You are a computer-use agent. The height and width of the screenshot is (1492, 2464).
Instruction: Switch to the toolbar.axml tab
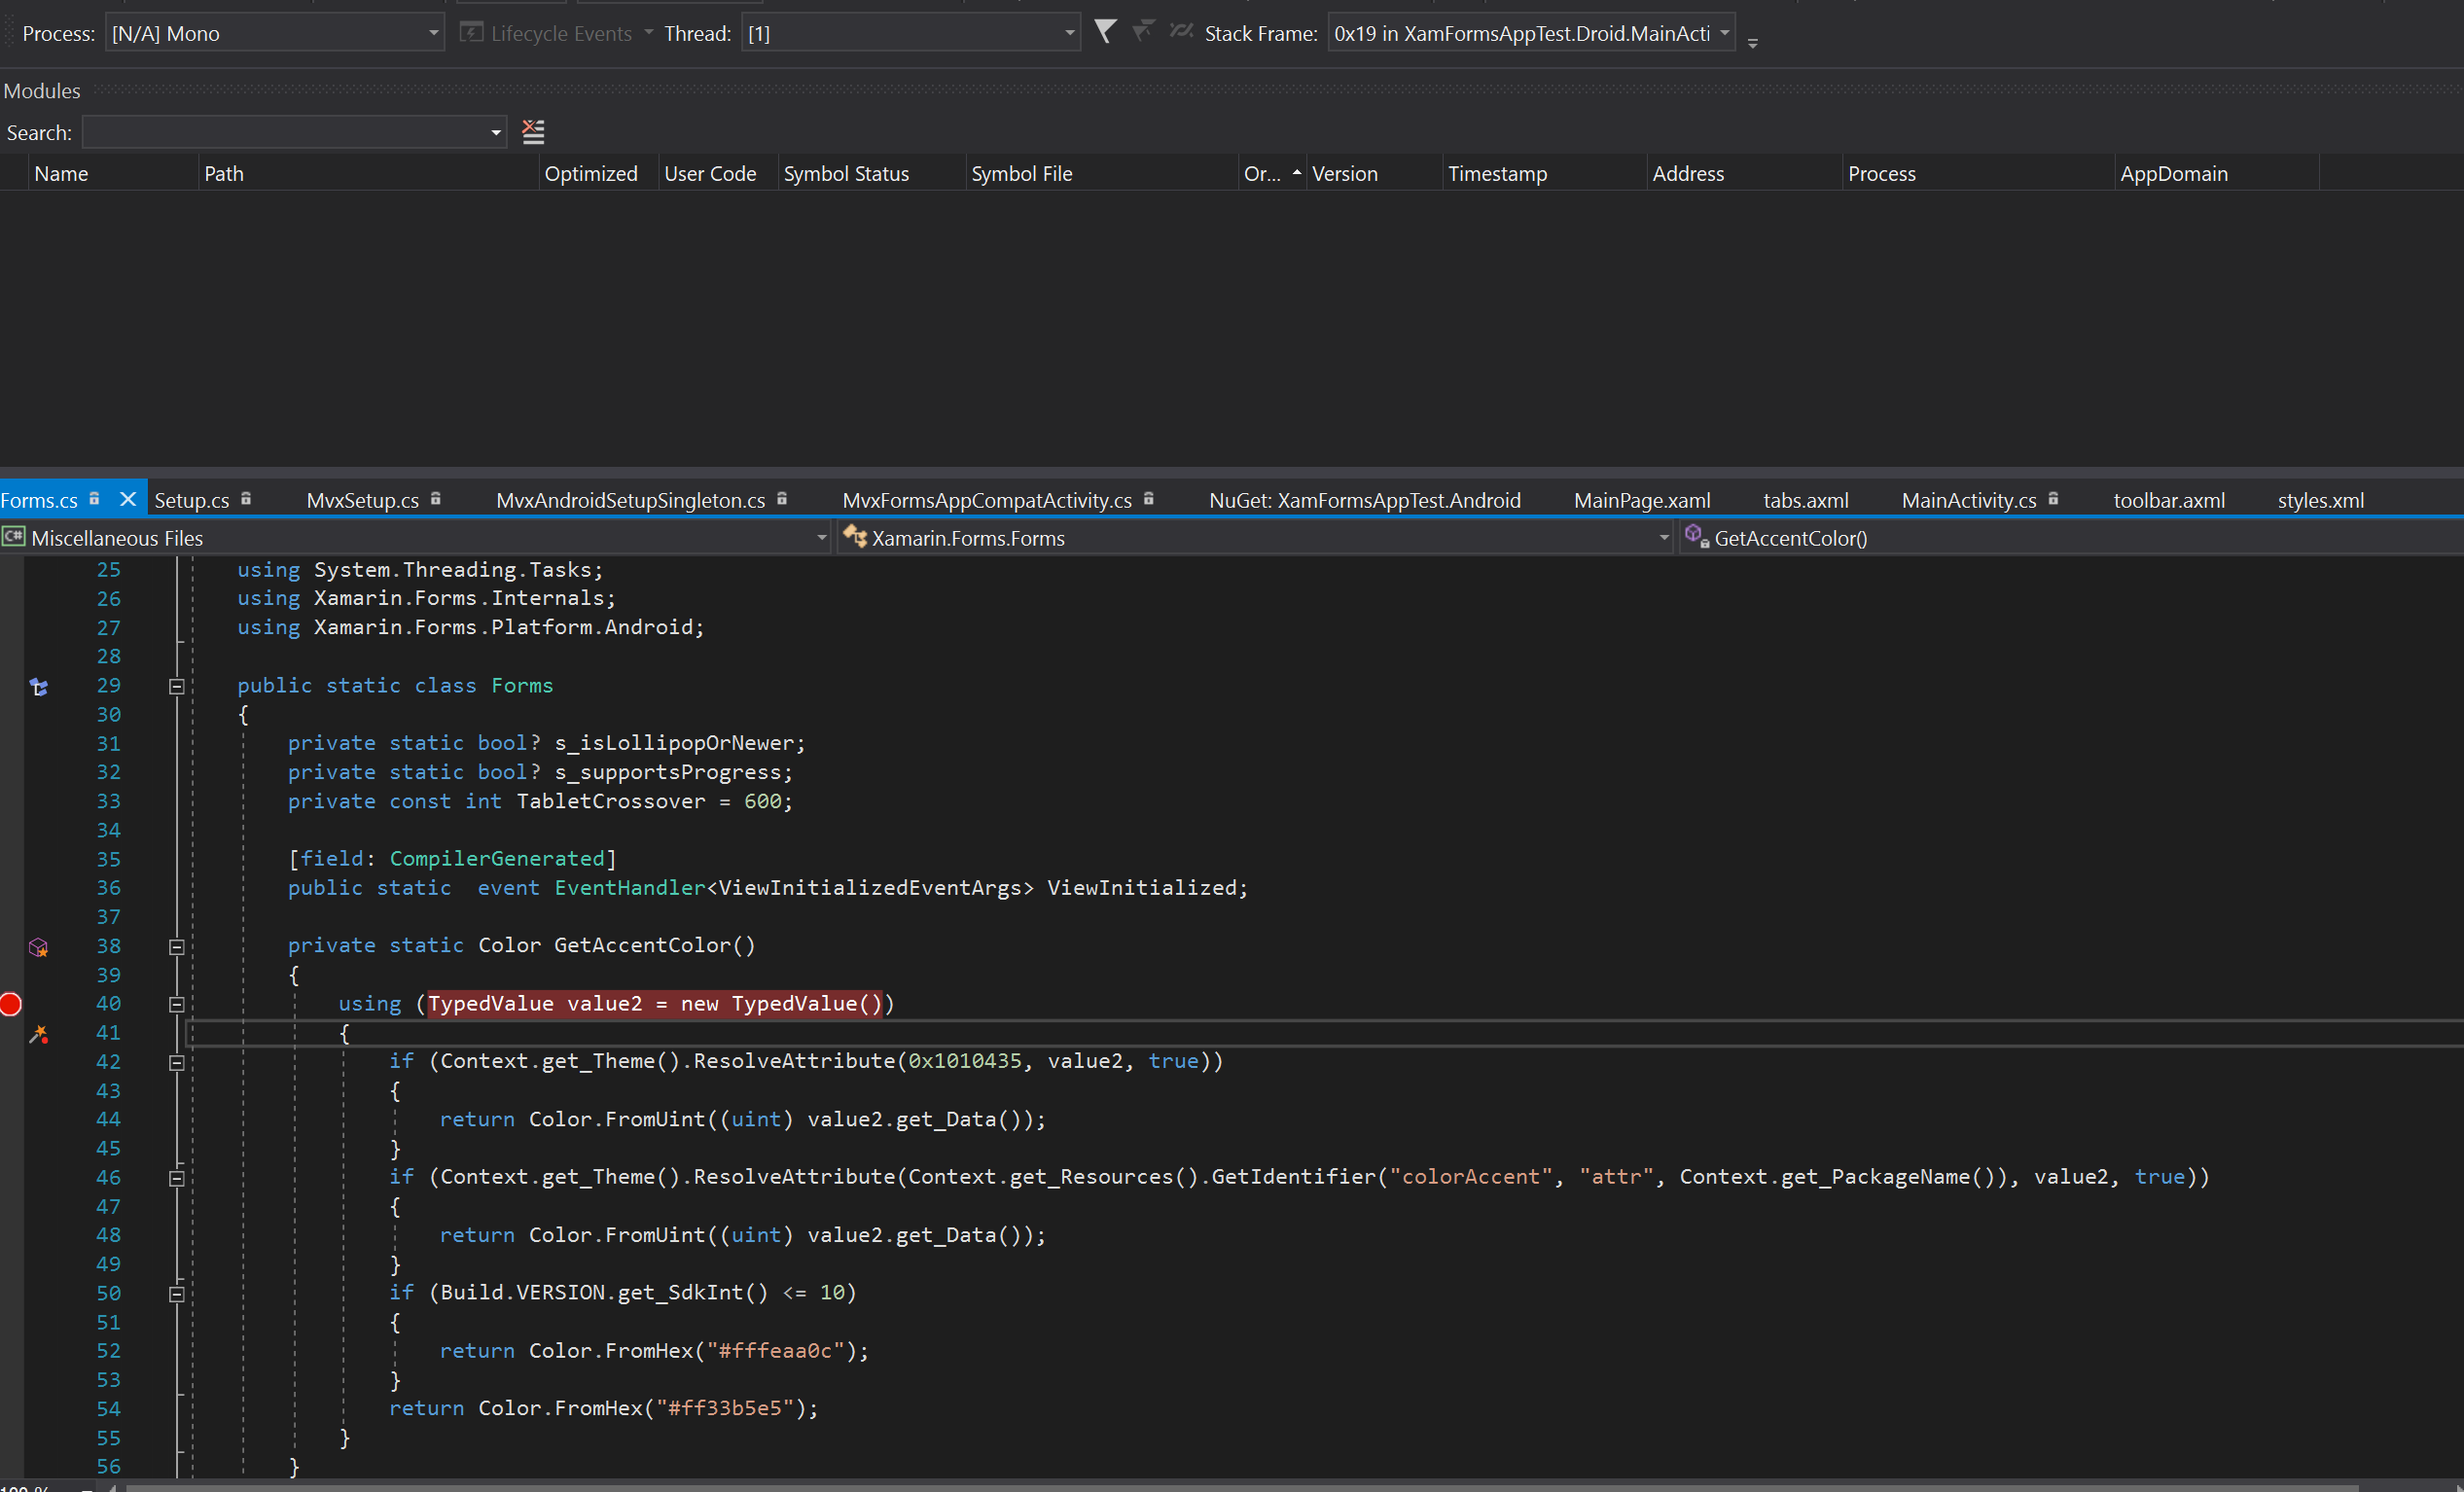tap(2169, 500)
